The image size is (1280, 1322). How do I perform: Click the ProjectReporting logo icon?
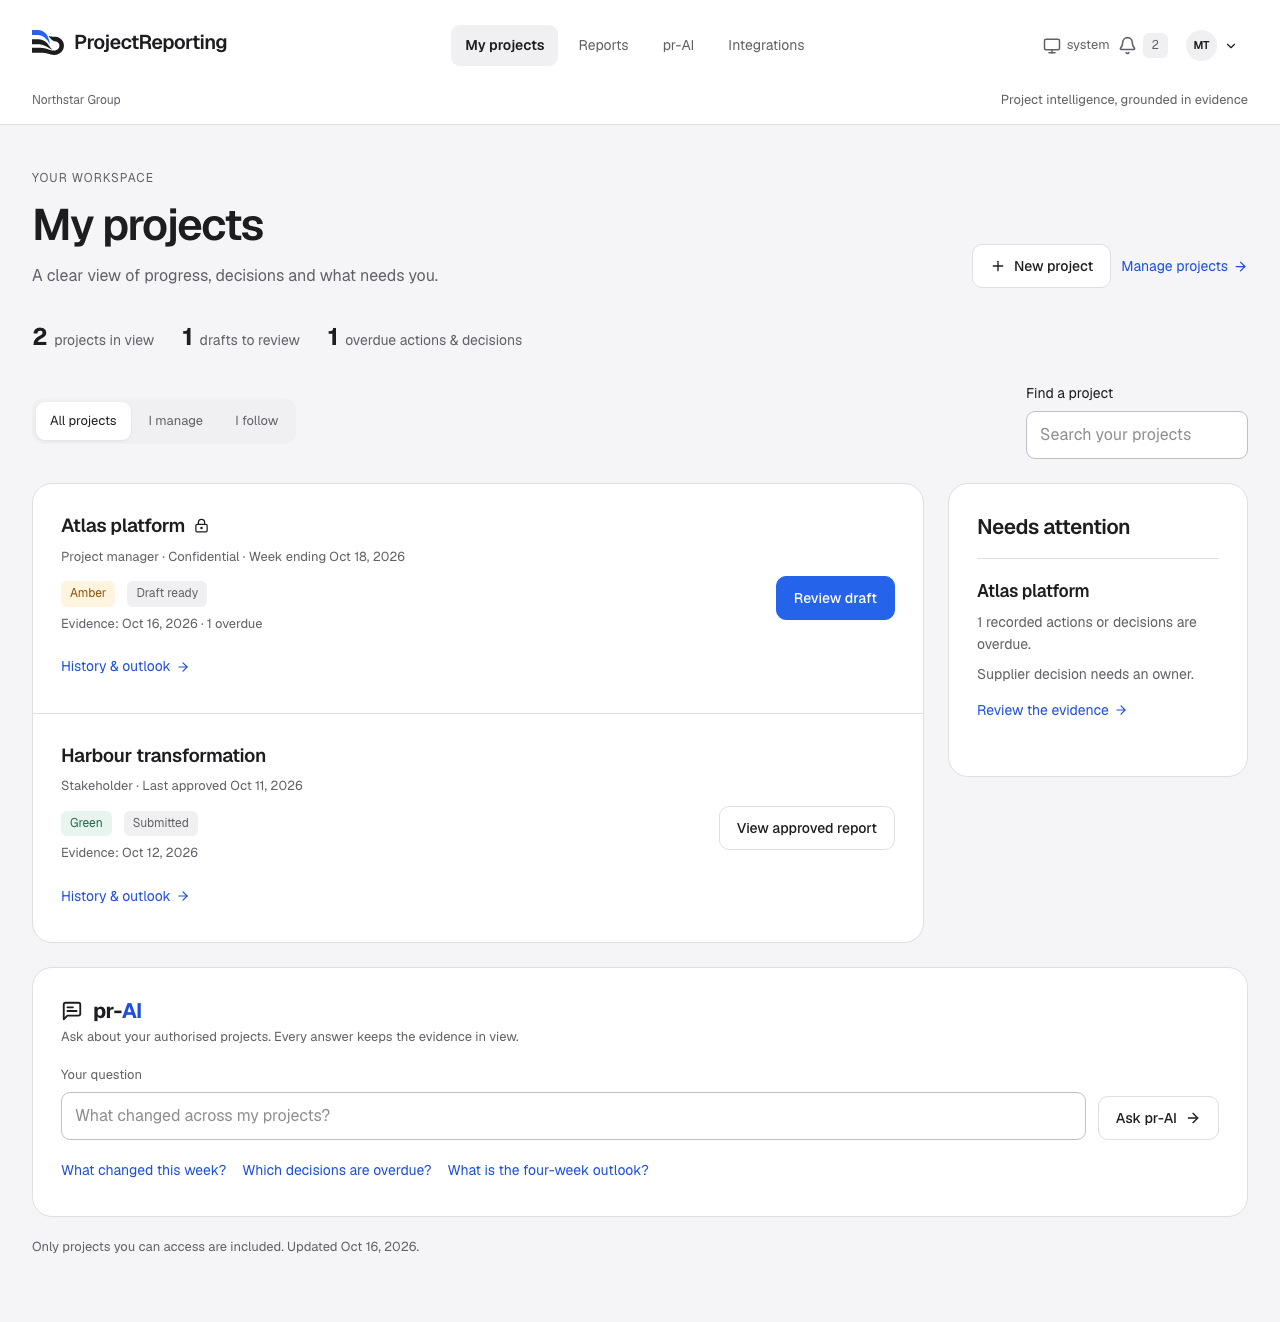[x=48, y=43]
